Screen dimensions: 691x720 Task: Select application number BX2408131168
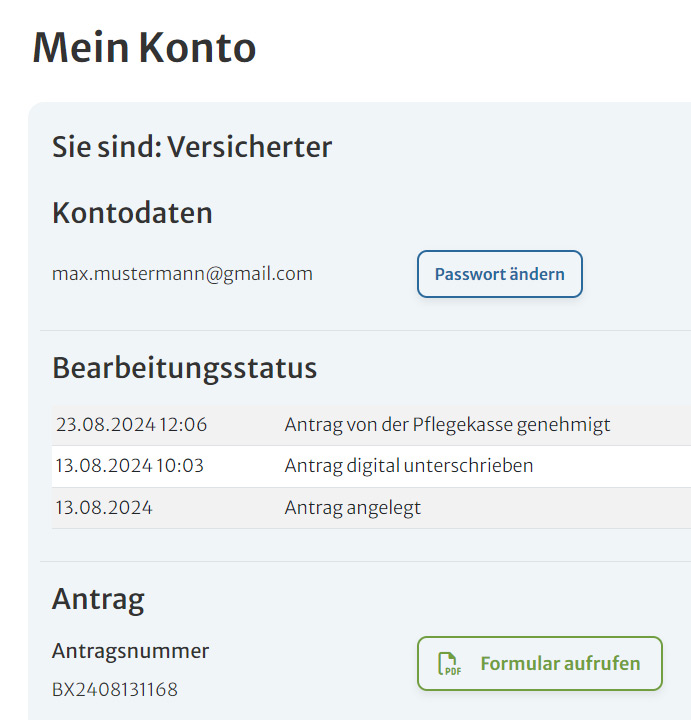click(x=114, y=689)
